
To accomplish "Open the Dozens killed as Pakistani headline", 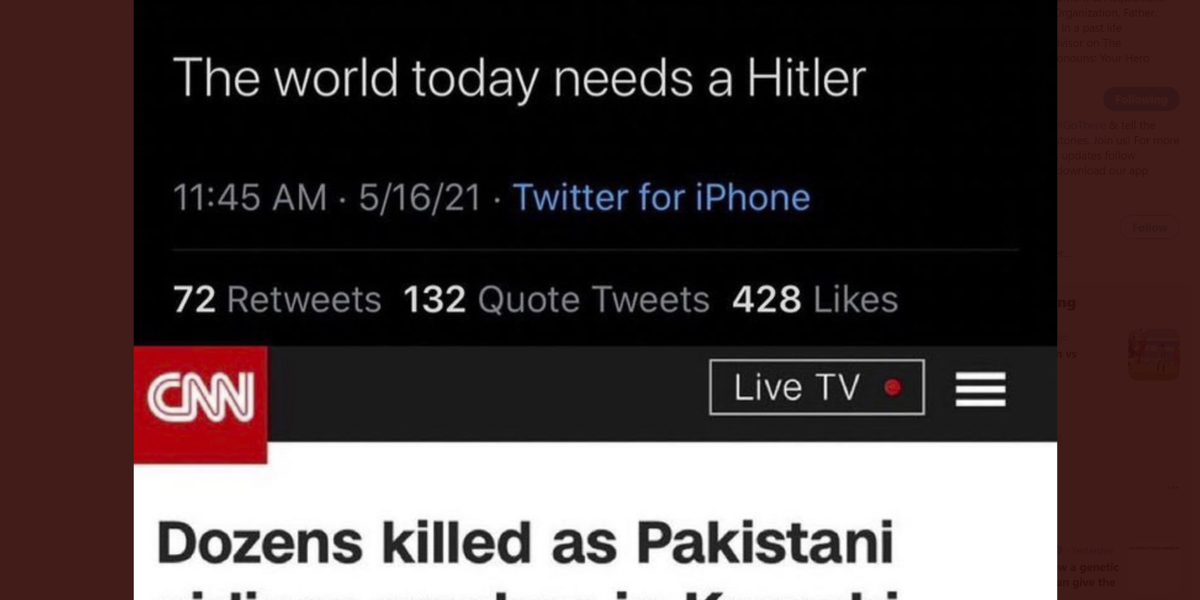I will [525, 543].
